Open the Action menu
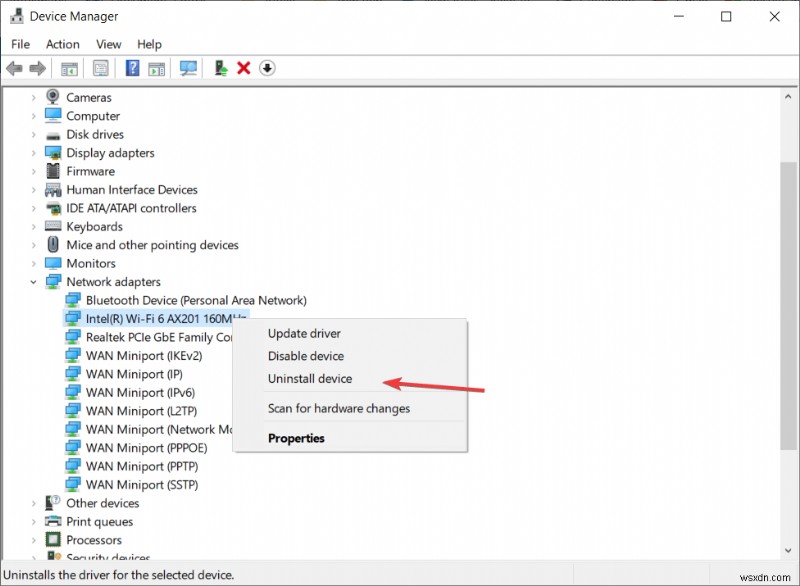This screenshot has height=586, width=800. [62, 44]
